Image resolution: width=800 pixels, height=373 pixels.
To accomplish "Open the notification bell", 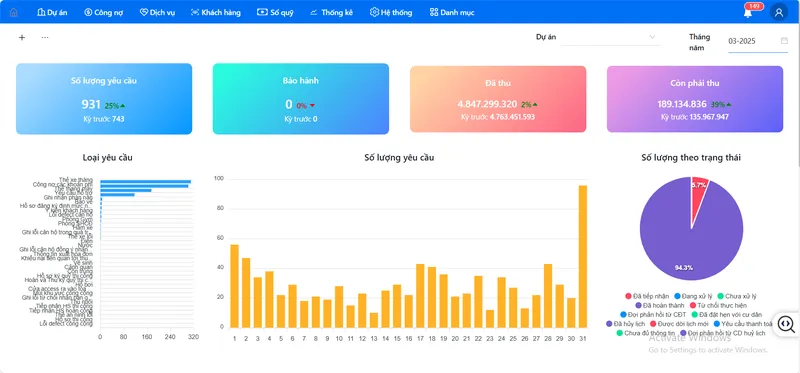I will click(x=748, y=13).
